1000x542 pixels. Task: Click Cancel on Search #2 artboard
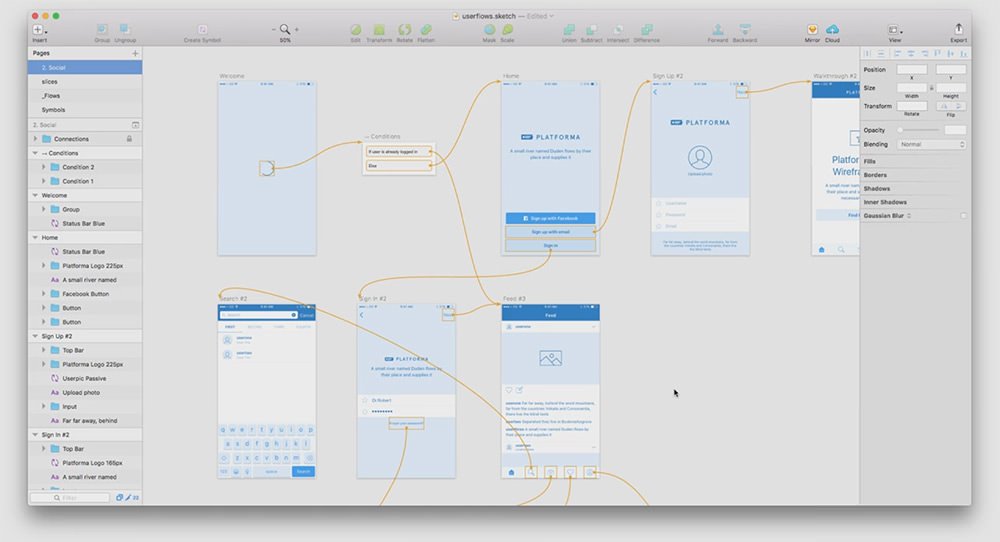coord(307,315)
